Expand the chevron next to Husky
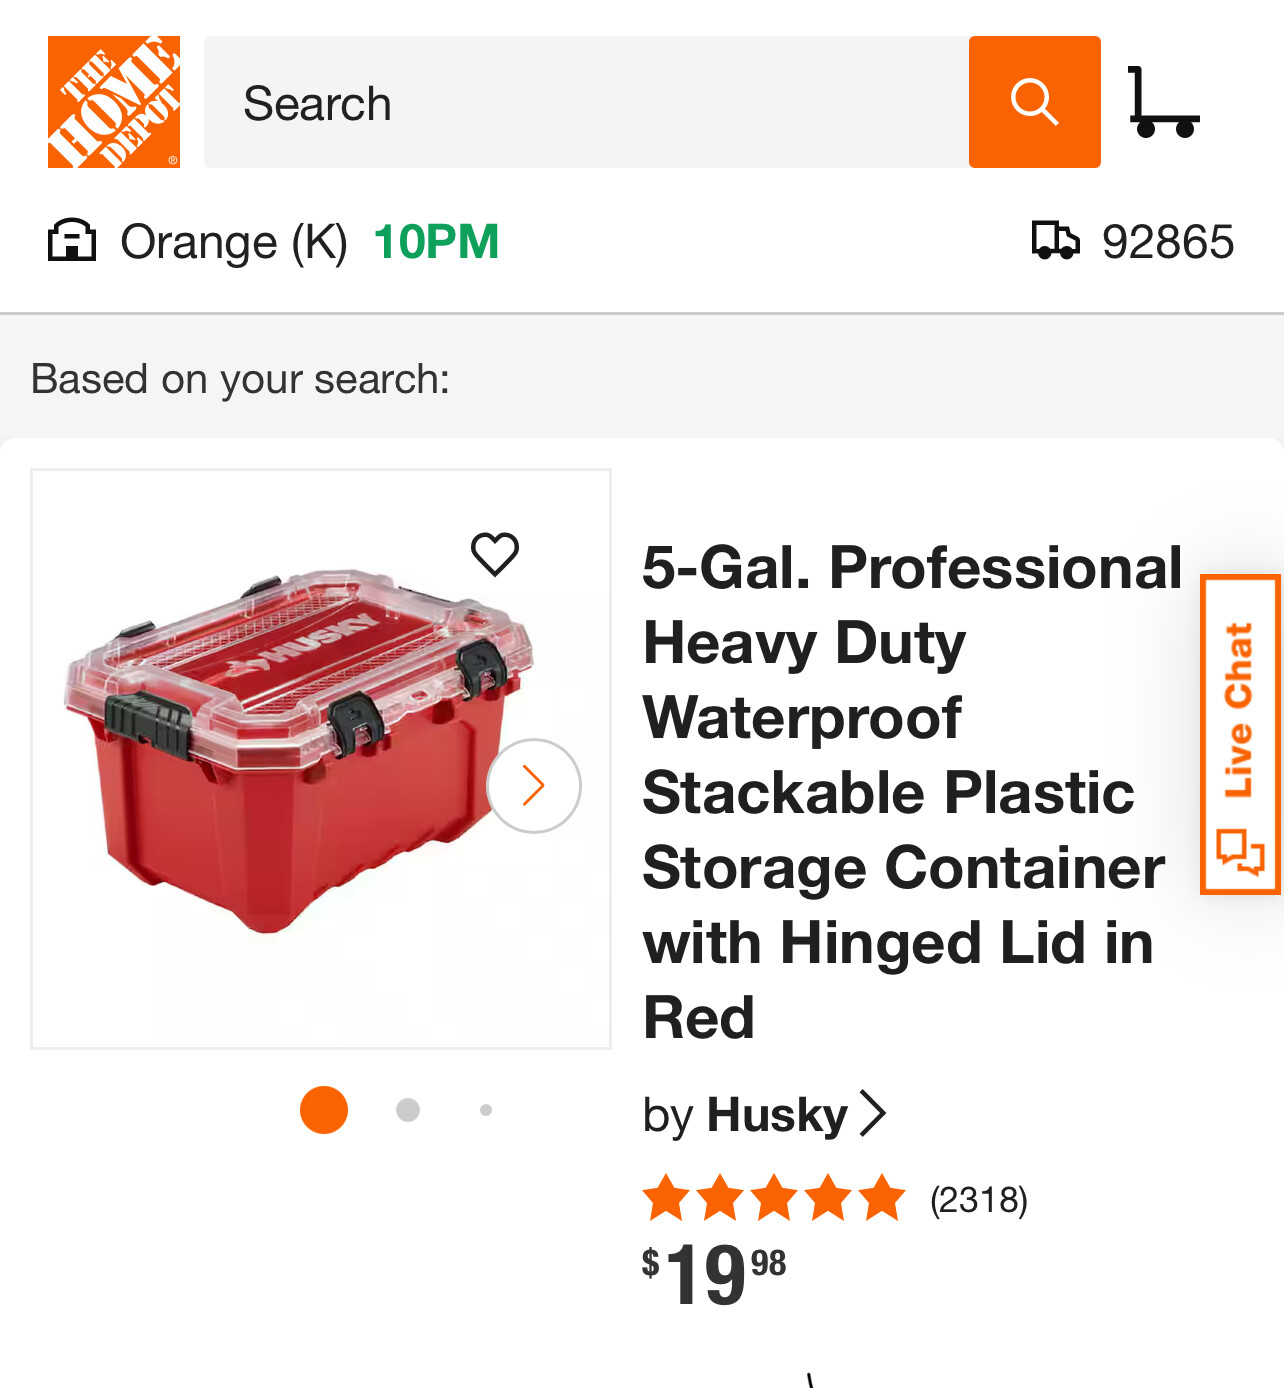 click(x=873, y=1114)
